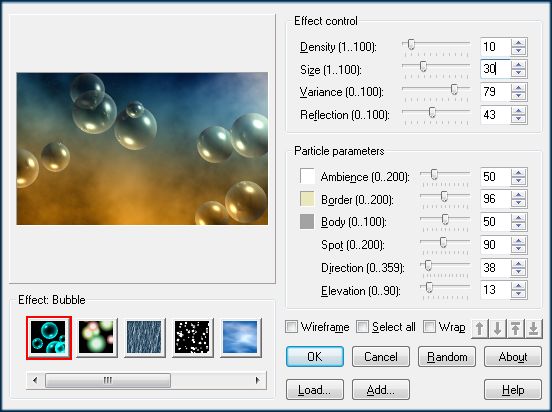Select the cyan Bubble effect thumbnail
This screenshot has height=412, width=552.
49,337
